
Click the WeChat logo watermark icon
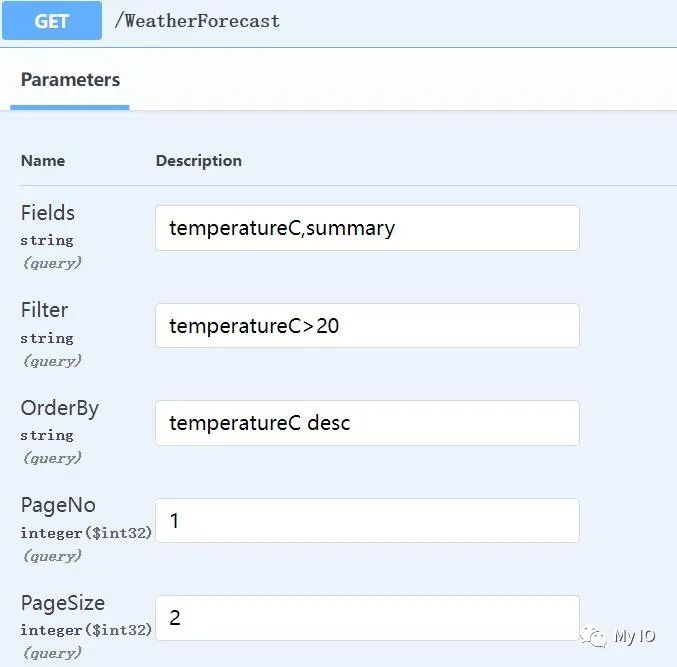pyautogui.click(x=594, y=636)
